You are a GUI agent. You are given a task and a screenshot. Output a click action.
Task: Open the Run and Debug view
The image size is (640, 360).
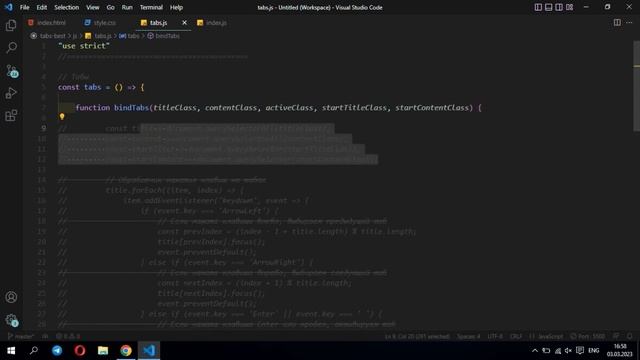tap(11, 93)
